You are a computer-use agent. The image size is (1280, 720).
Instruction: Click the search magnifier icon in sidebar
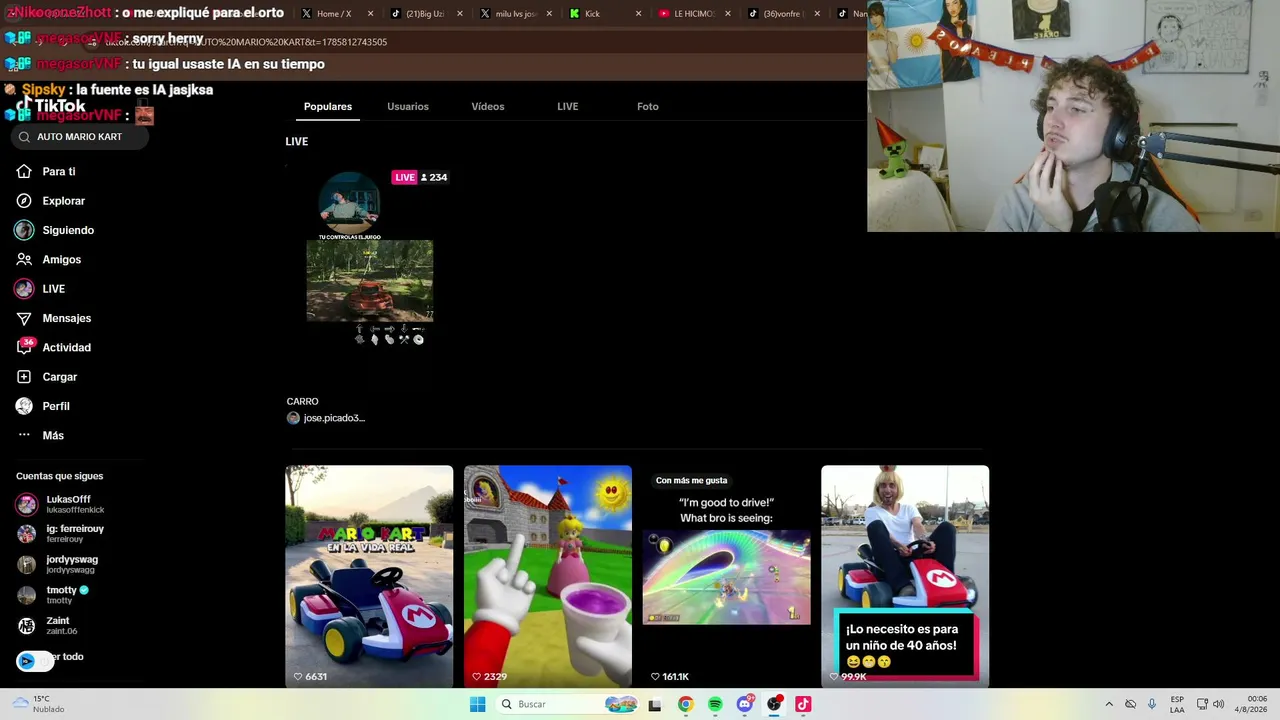click(x=24, y=137)
